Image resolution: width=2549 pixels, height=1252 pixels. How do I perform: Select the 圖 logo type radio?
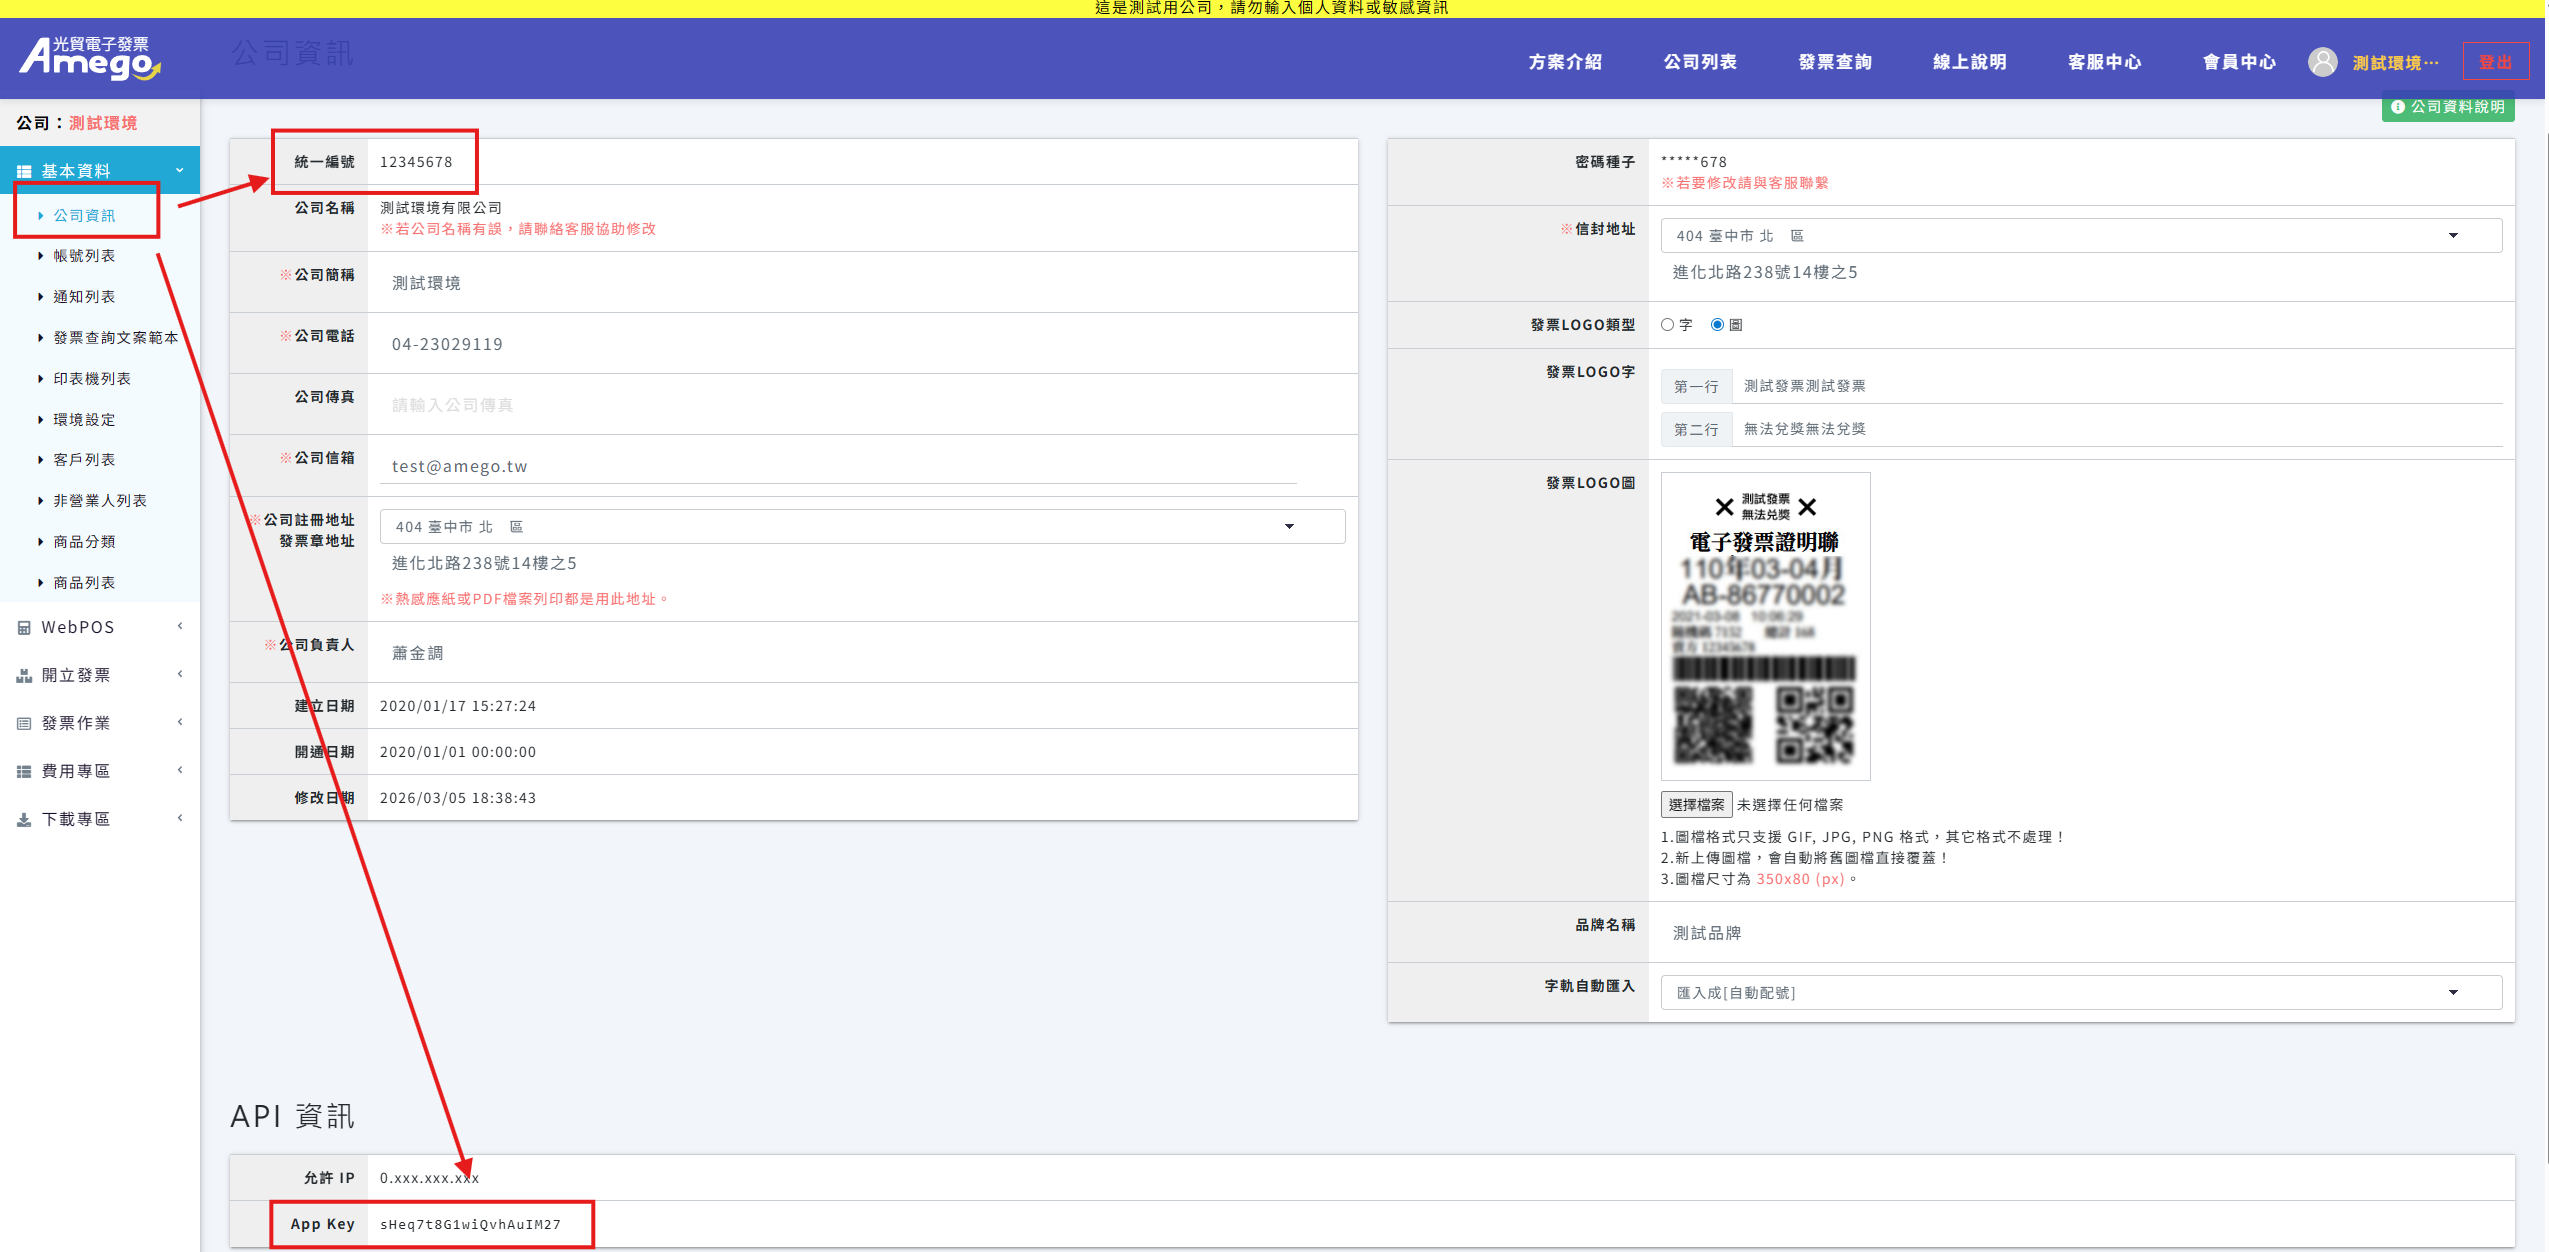(1717, 325)
